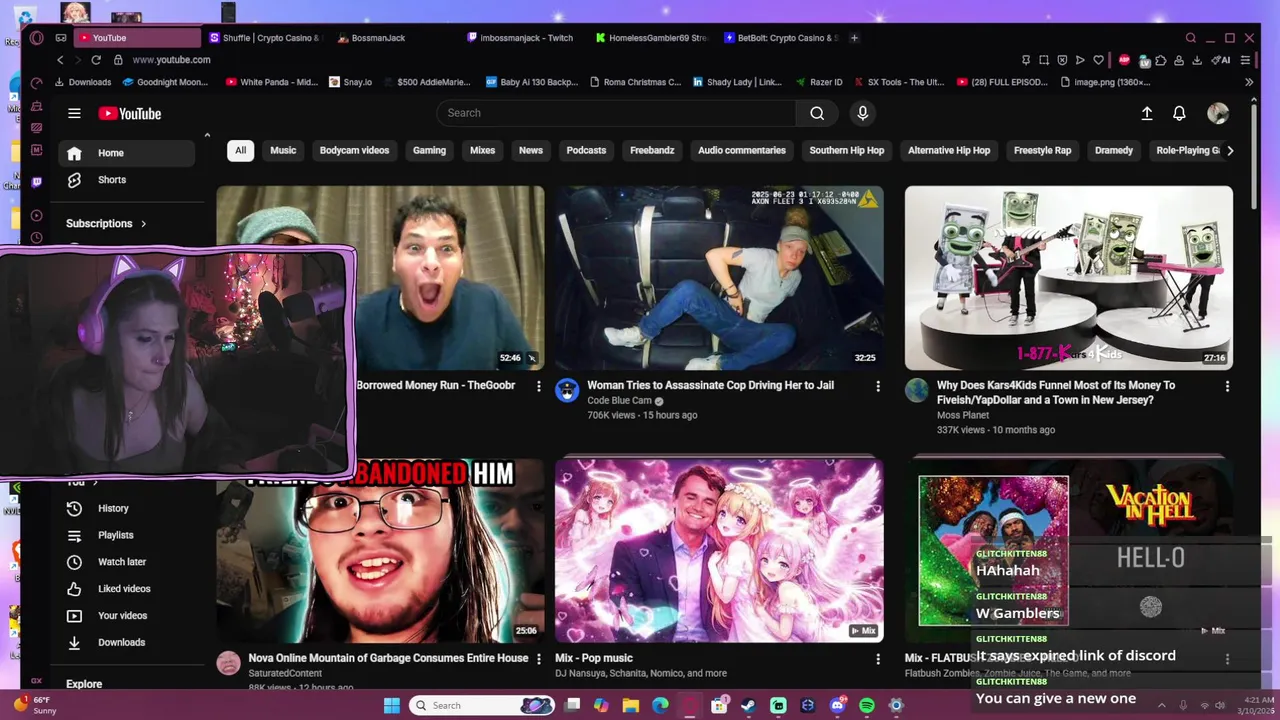
Task: Open Playlists in the sidebar
Action: [125, 535]
